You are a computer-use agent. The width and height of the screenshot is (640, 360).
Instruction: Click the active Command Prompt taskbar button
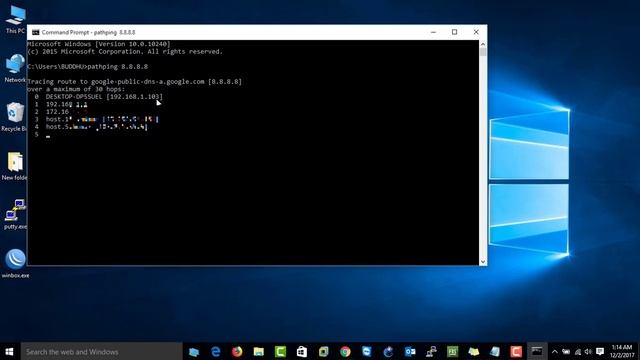[x=537, y=351]
